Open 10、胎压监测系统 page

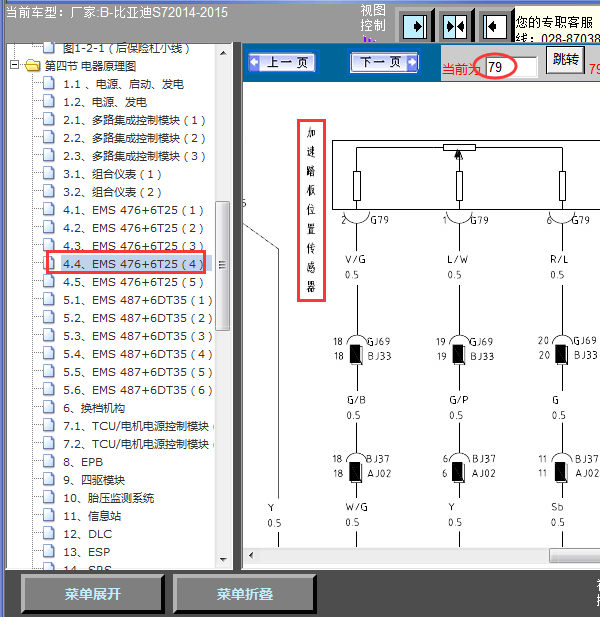point(109,498)
